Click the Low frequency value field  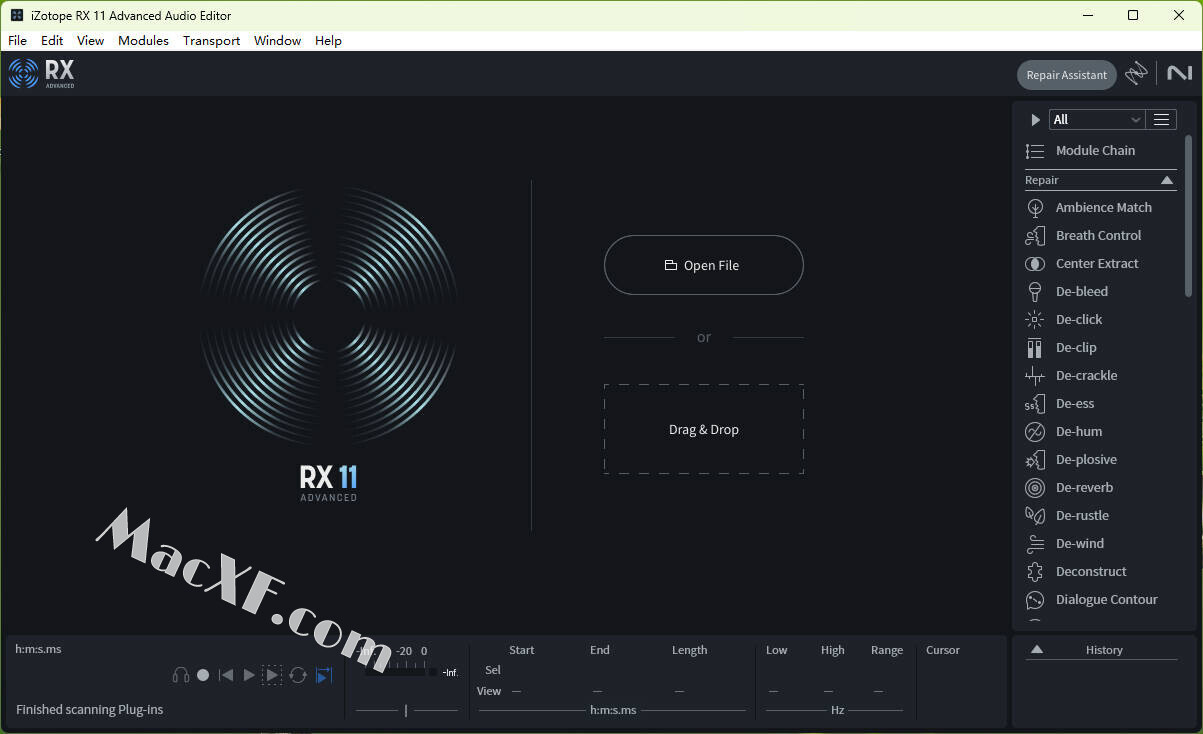coord(773,691)
